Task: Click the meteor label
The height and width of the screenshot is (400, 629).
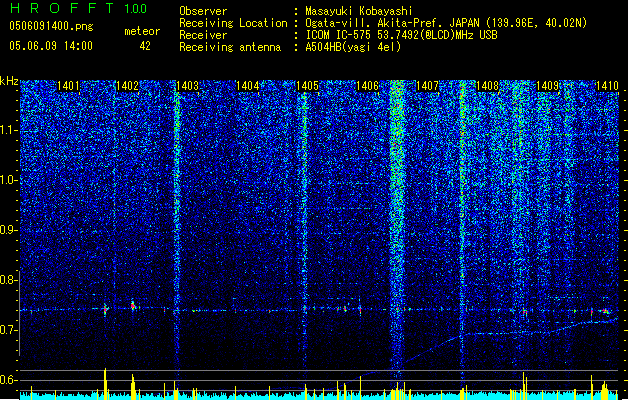Action: tap(142, 31)
